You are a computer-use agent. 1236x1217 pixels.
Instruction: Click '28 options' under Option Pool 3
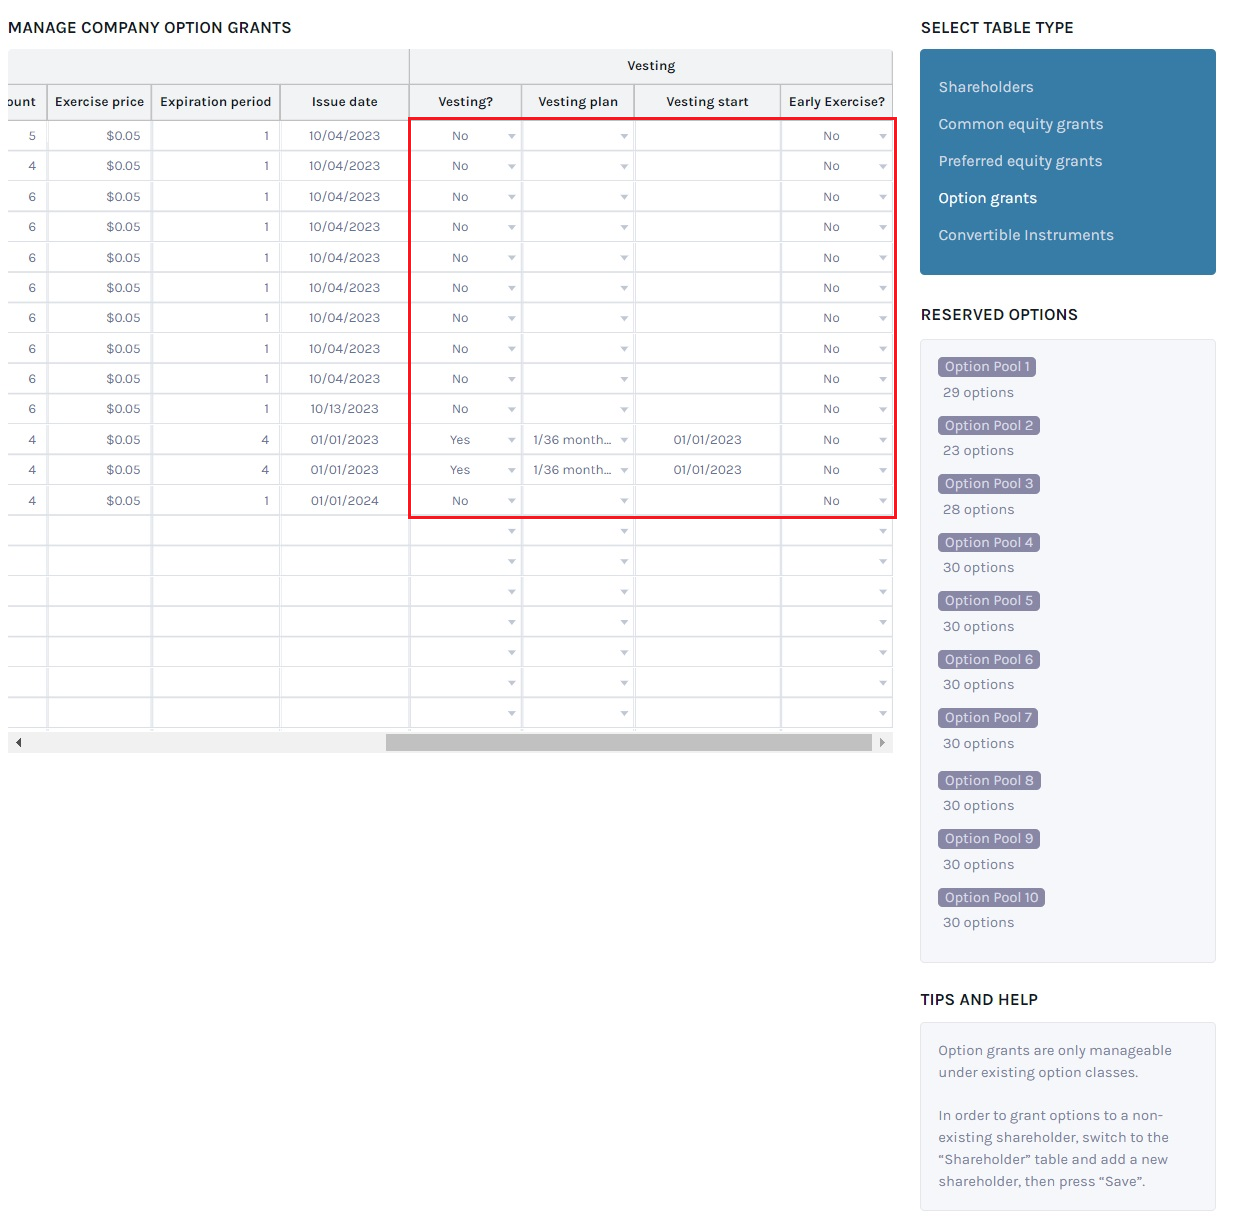pyautogui.click(x=978, y=510)
